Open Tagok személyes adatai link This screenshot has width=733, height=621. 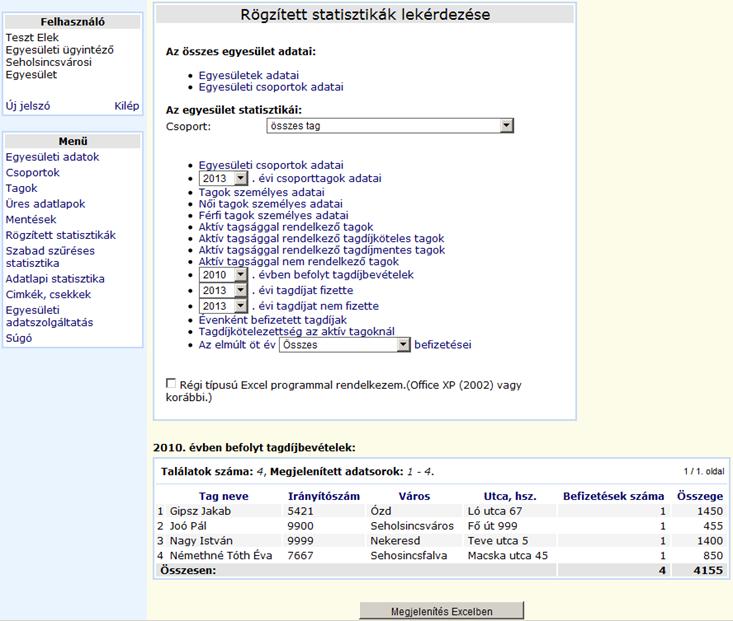[x=262, y=192]
